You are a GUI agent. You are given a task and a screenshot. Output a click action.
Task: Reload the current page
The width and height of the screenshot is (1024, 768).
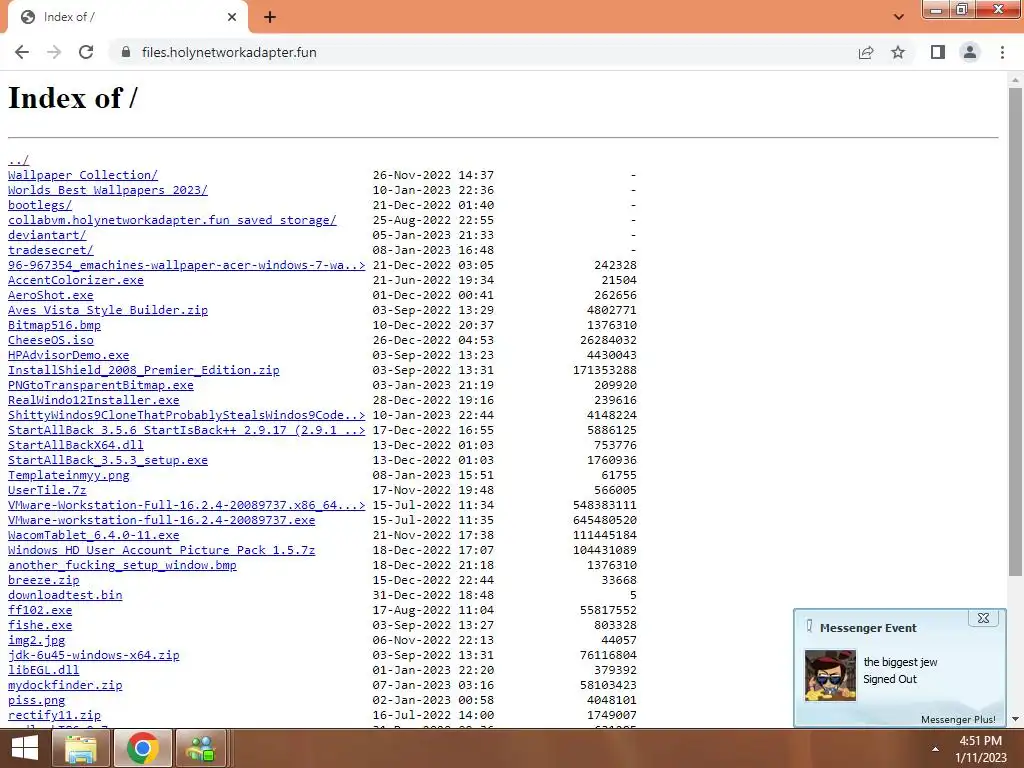tap(86, 52)
